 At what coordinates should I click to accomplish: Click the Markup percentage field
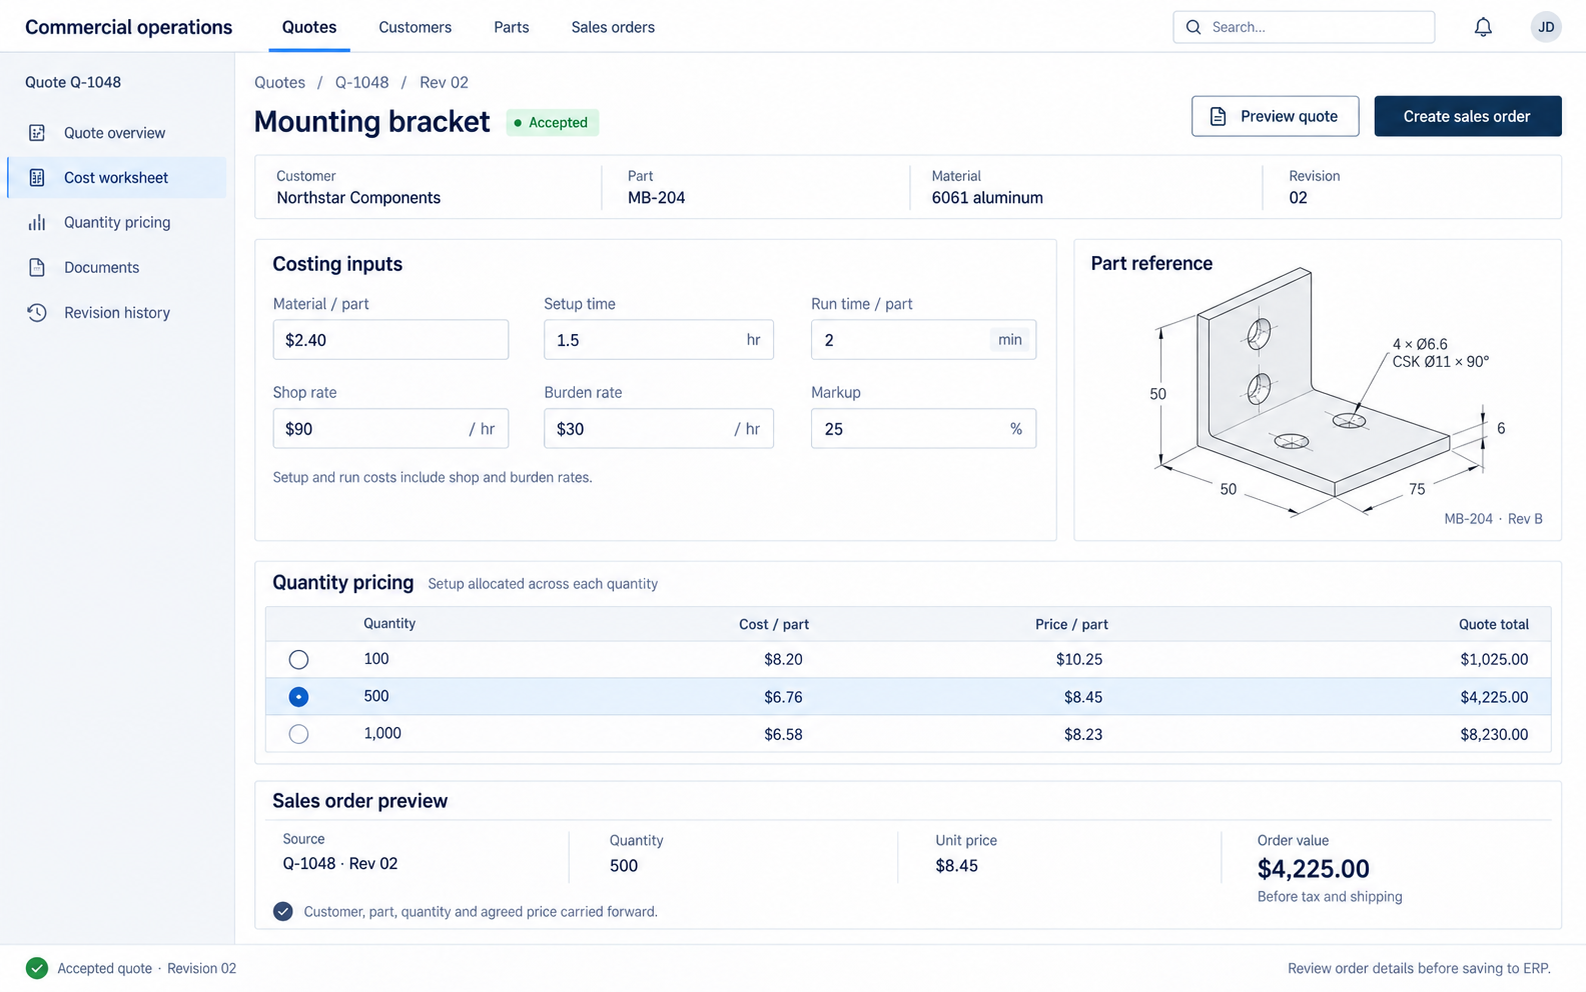coord(923,429)
